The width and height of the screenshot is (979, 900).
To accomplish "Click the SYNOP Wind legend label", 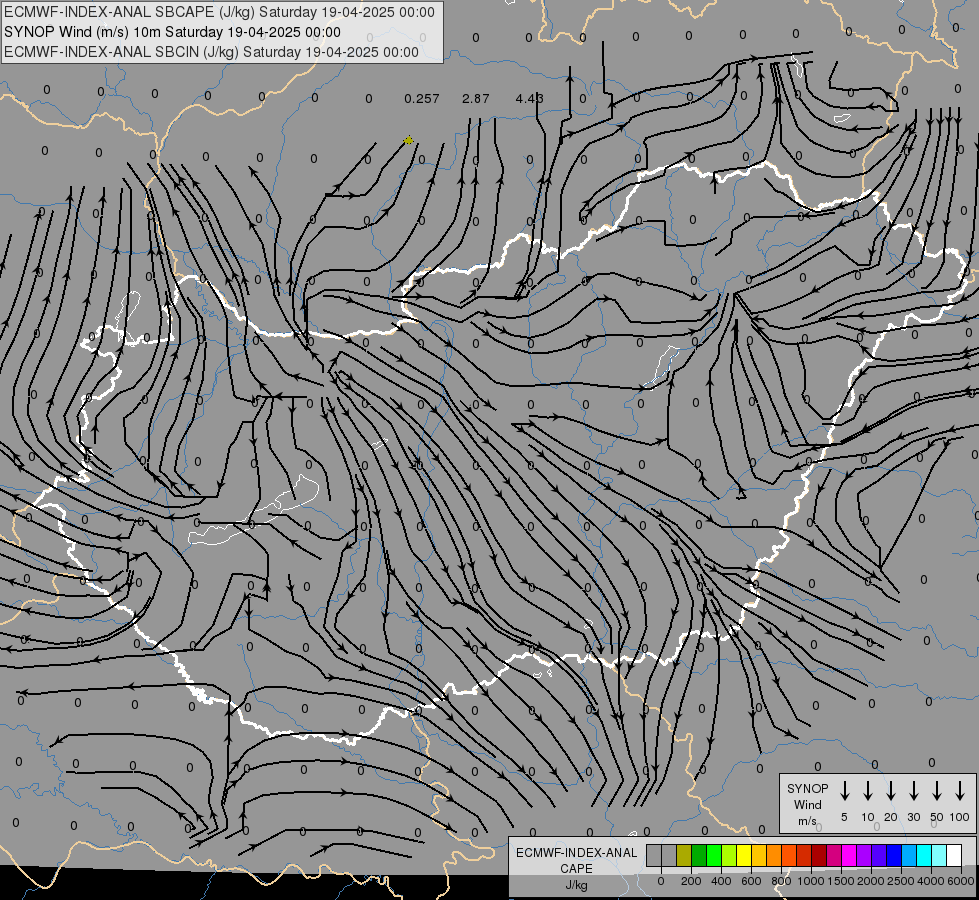I will pos(807,804).
